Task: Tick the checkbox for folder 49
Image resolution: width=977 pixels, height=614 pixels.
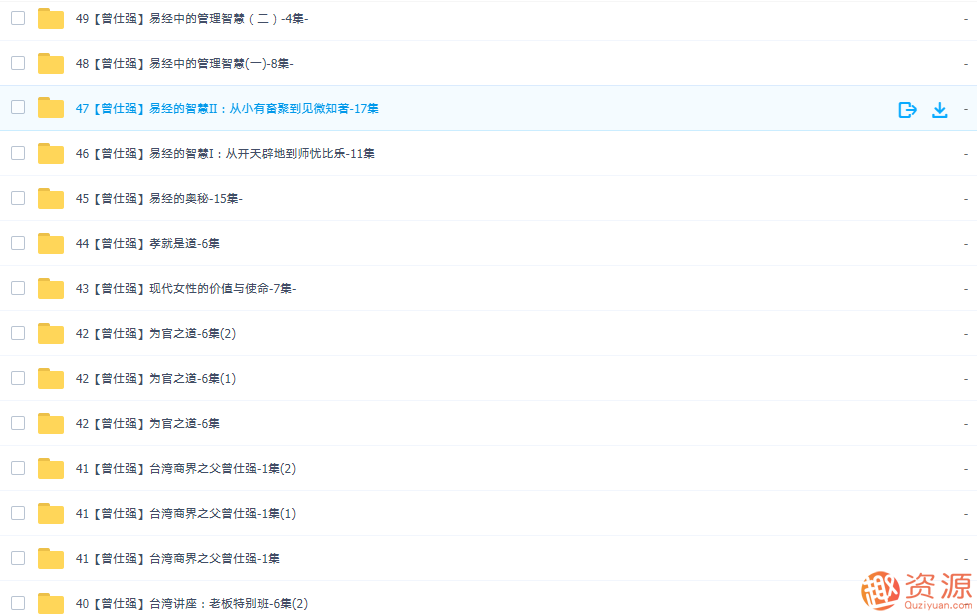Action: (17, 18)
